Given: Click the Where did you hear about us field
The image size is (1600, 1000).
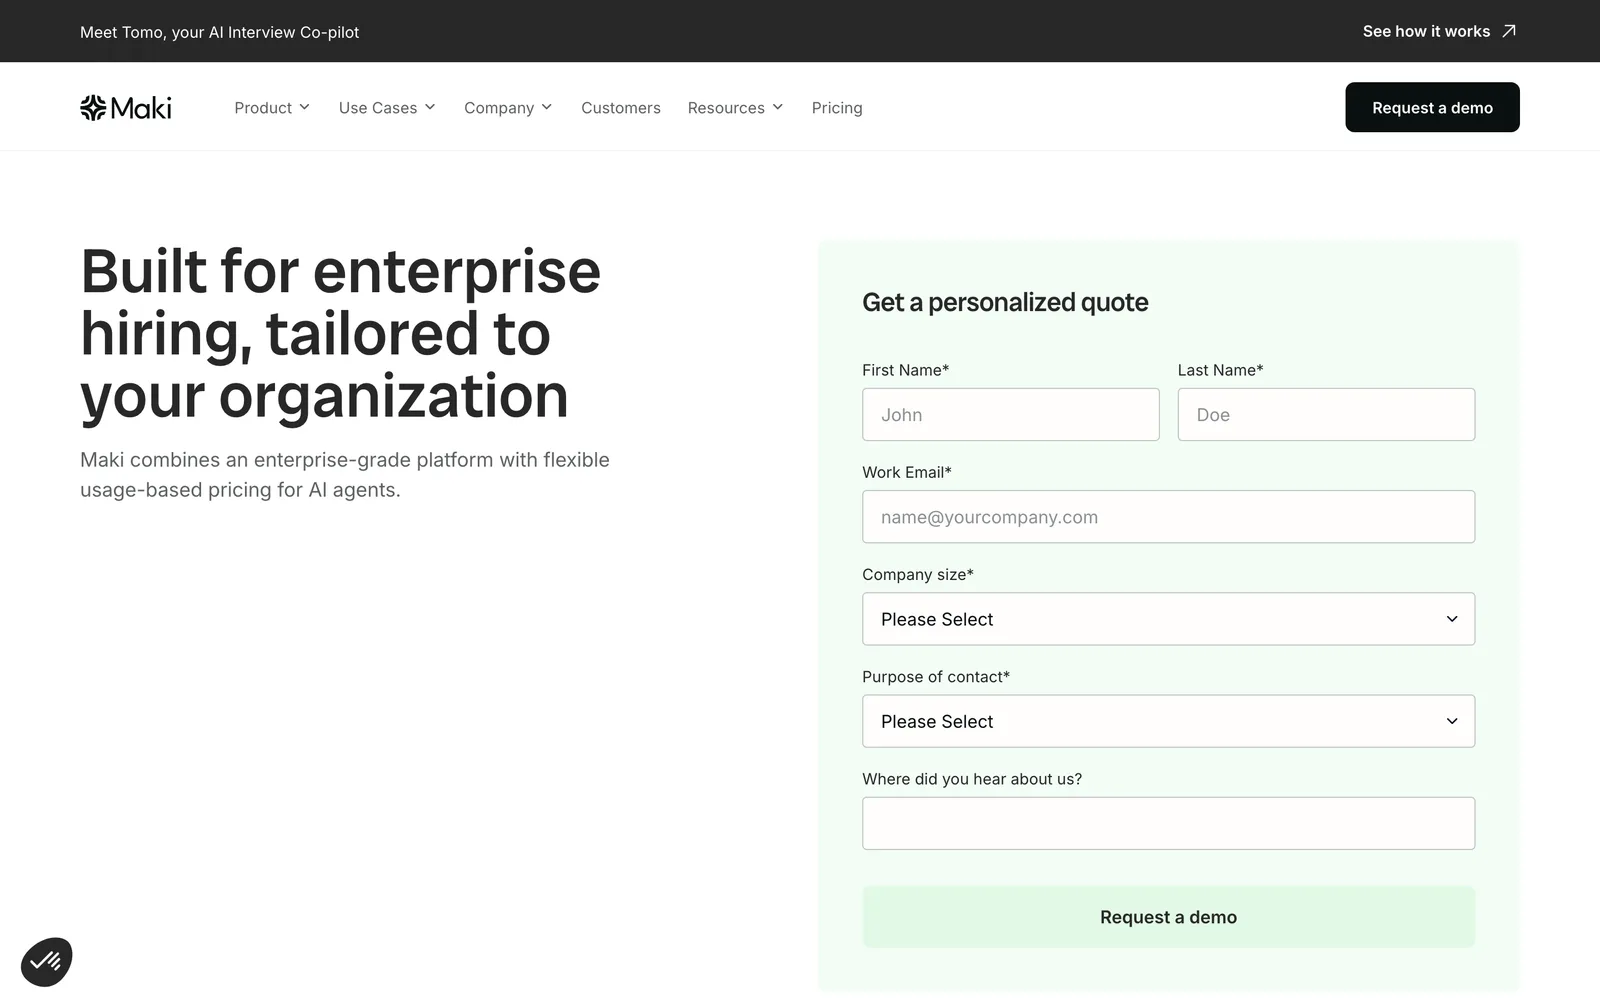Looking at the screenshot, I should [1168, 823].
